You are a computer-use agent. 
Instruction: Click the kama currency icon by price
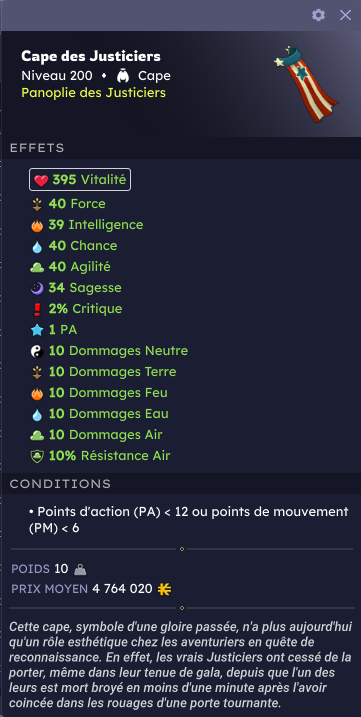coord(164,589)
